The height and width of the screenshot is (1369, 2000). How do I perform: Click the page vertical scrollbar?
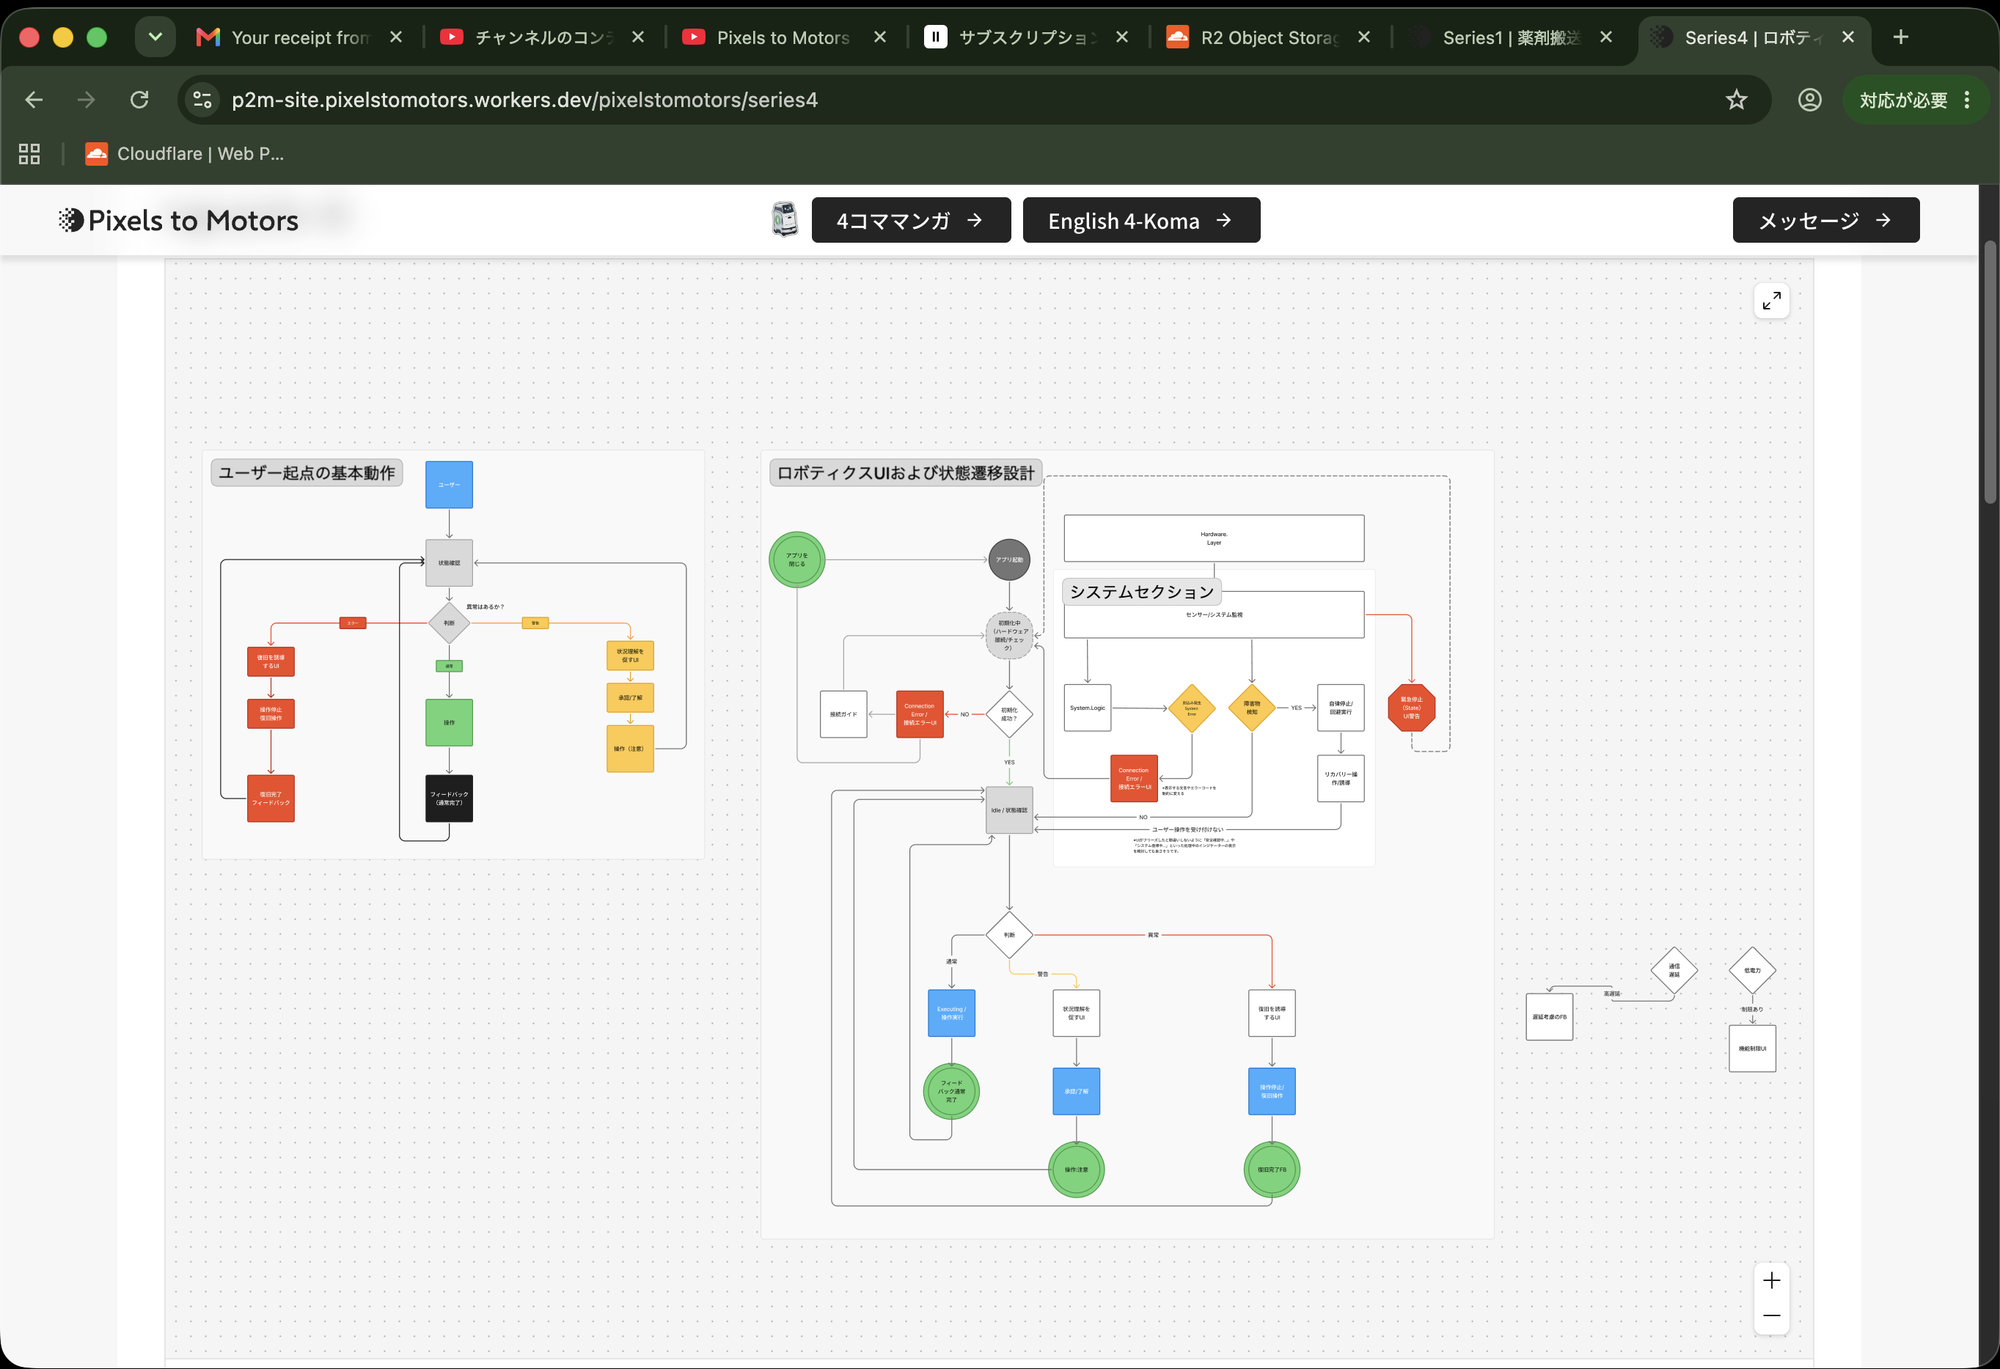pos(1990,370)
